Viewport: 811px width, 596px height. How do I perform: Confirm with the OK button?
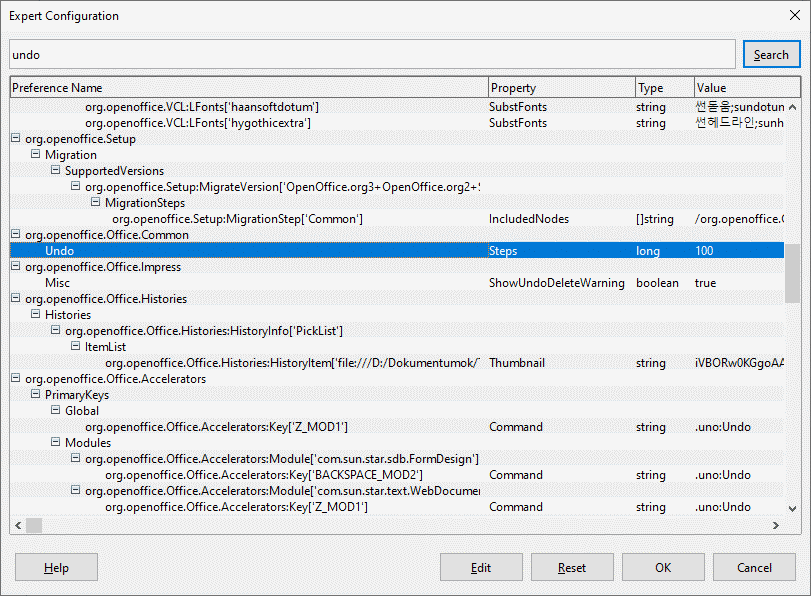tap(663, 568)
